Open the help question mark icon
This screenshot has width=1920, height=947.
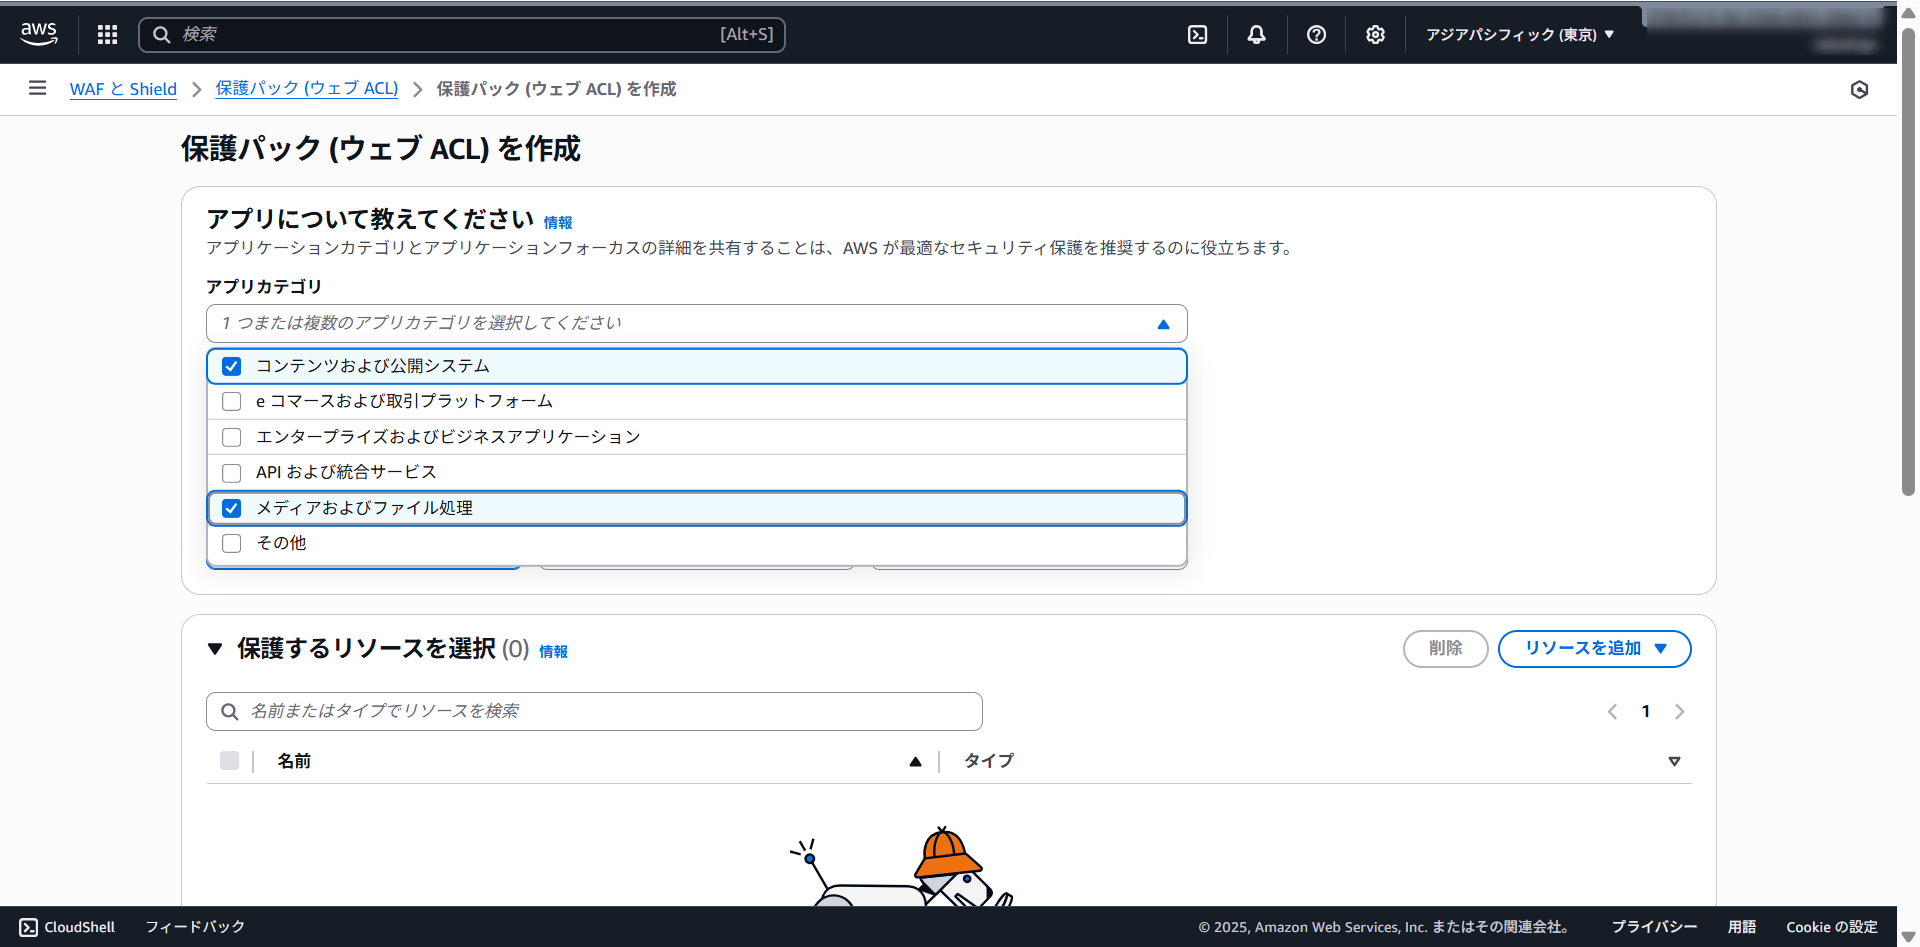(1316, 35)
